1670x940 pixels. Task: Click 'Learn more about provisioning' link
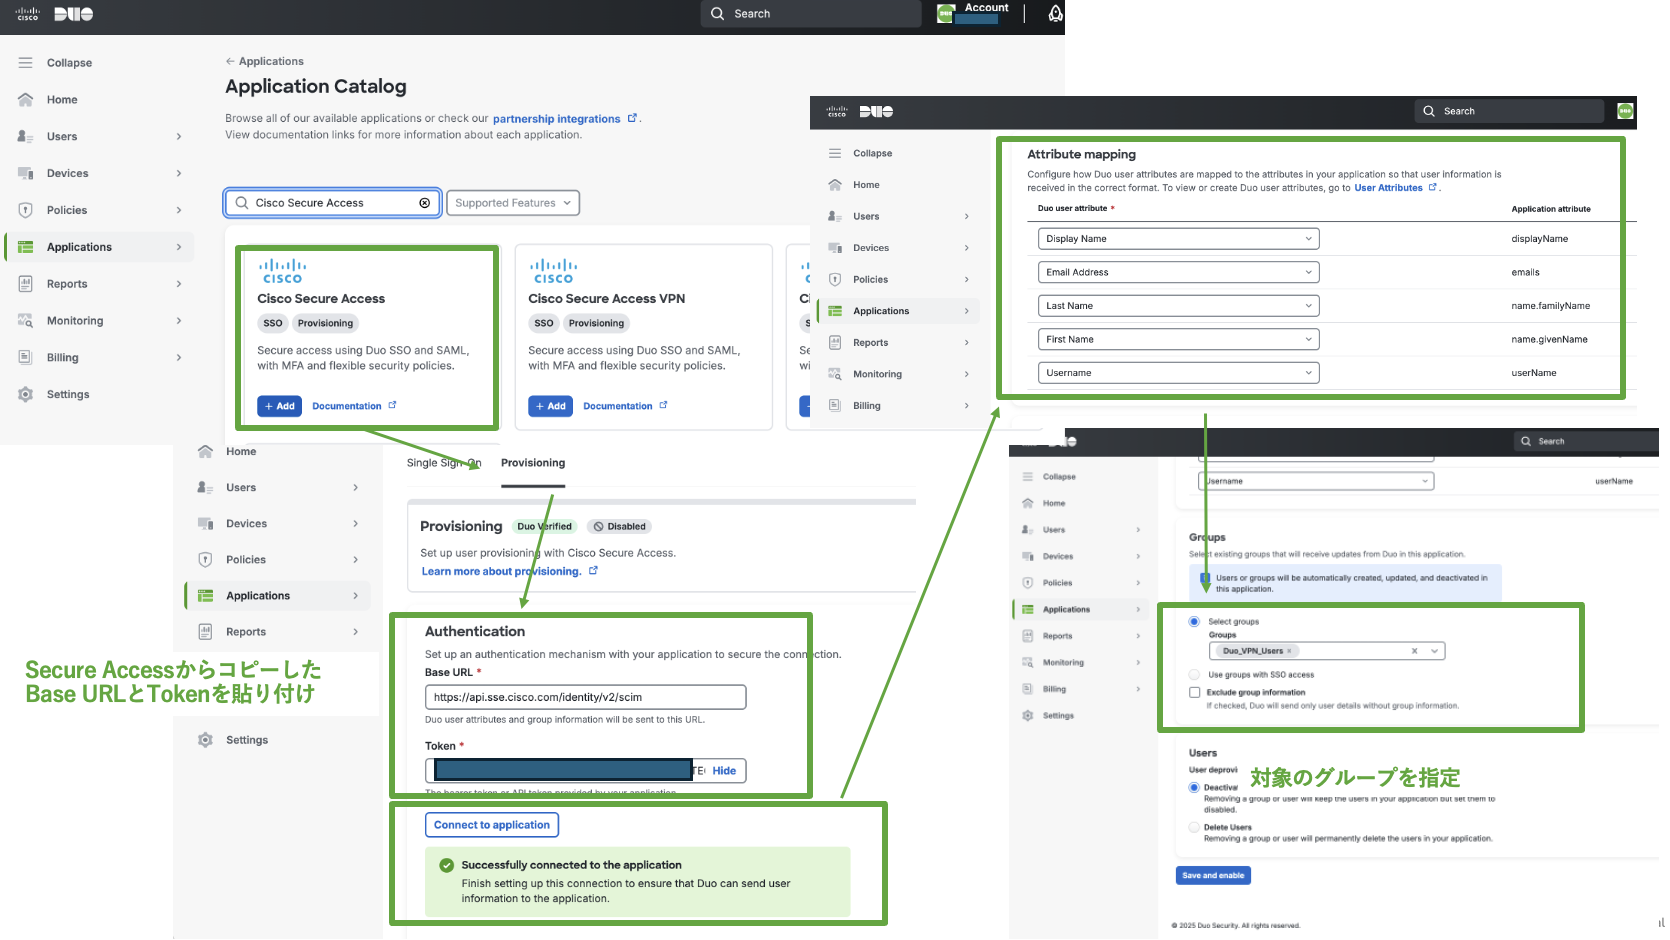click(x=501, y=572)
